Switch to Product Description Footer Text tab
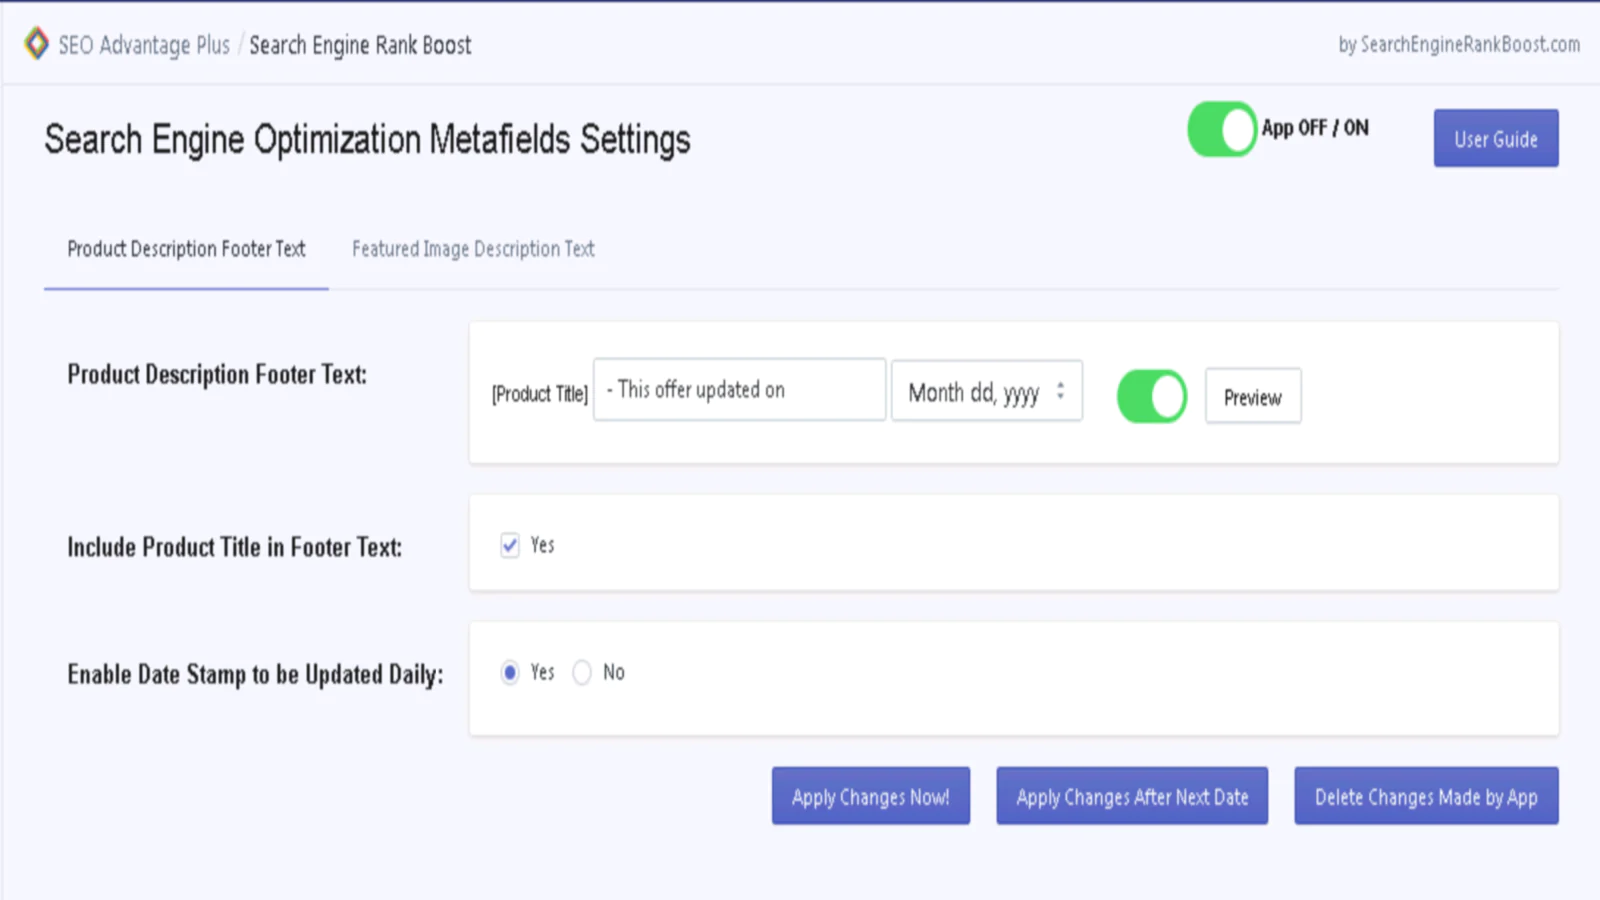The image size is (1600, 900). tap(186, 249)
